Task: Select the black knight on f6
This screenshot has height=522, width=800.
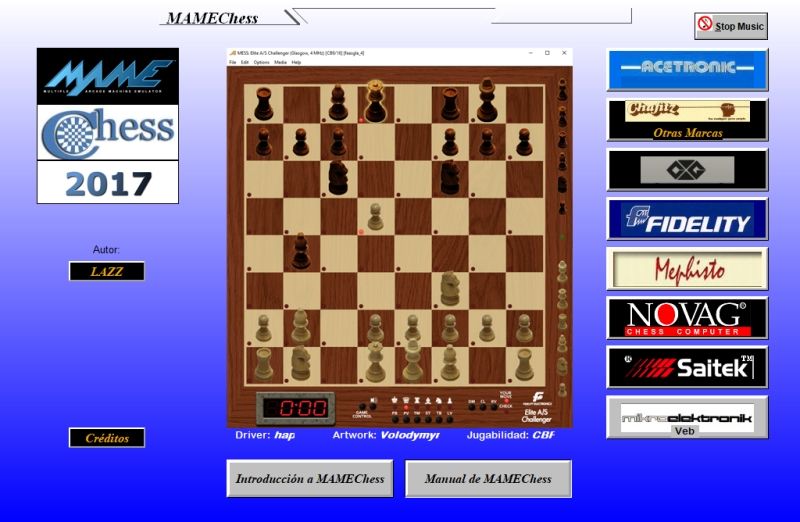Action: point(451,177)
